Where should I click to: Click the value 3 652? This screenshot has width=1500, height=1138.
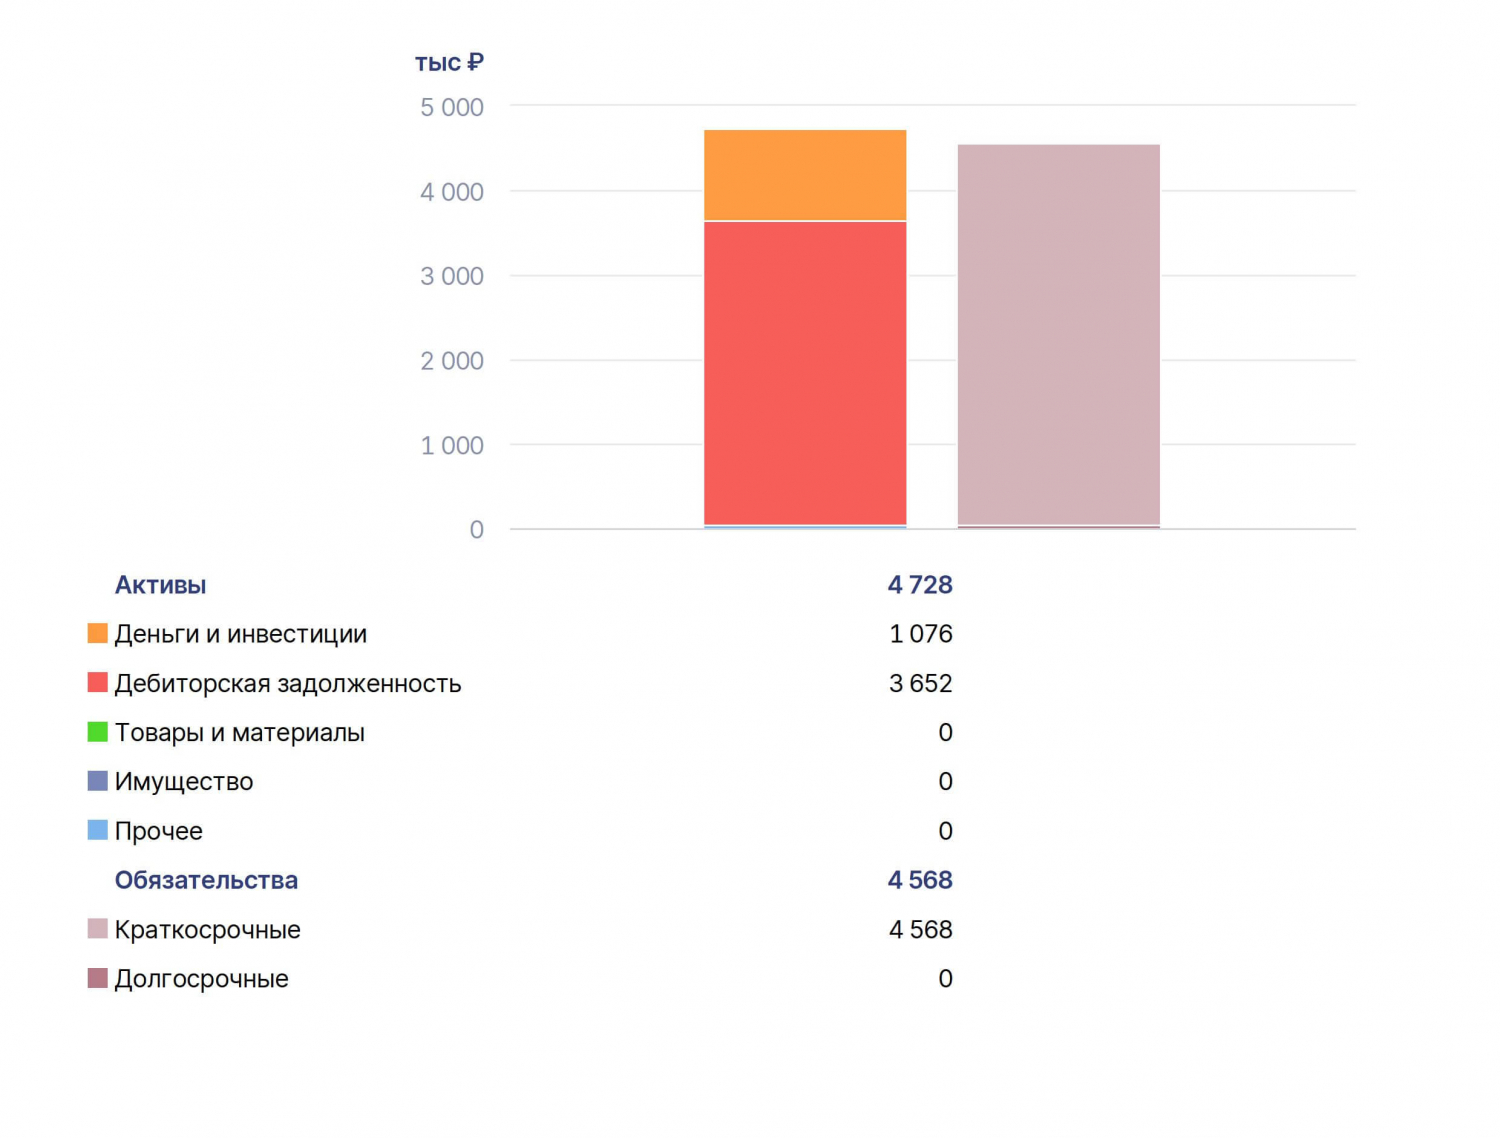[921, 683]
